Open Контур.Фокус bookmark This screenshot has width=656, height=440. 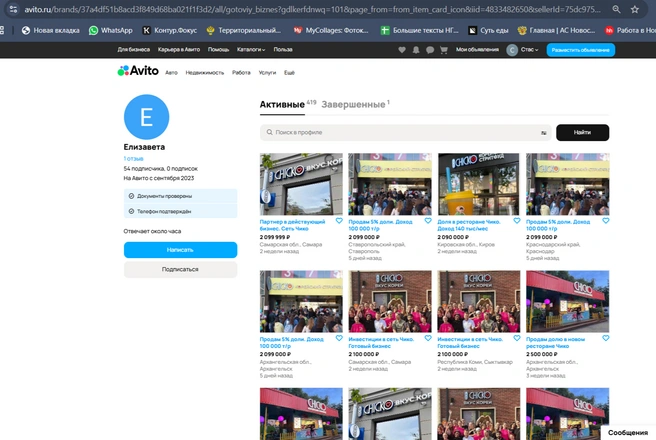tap(169, 30)
